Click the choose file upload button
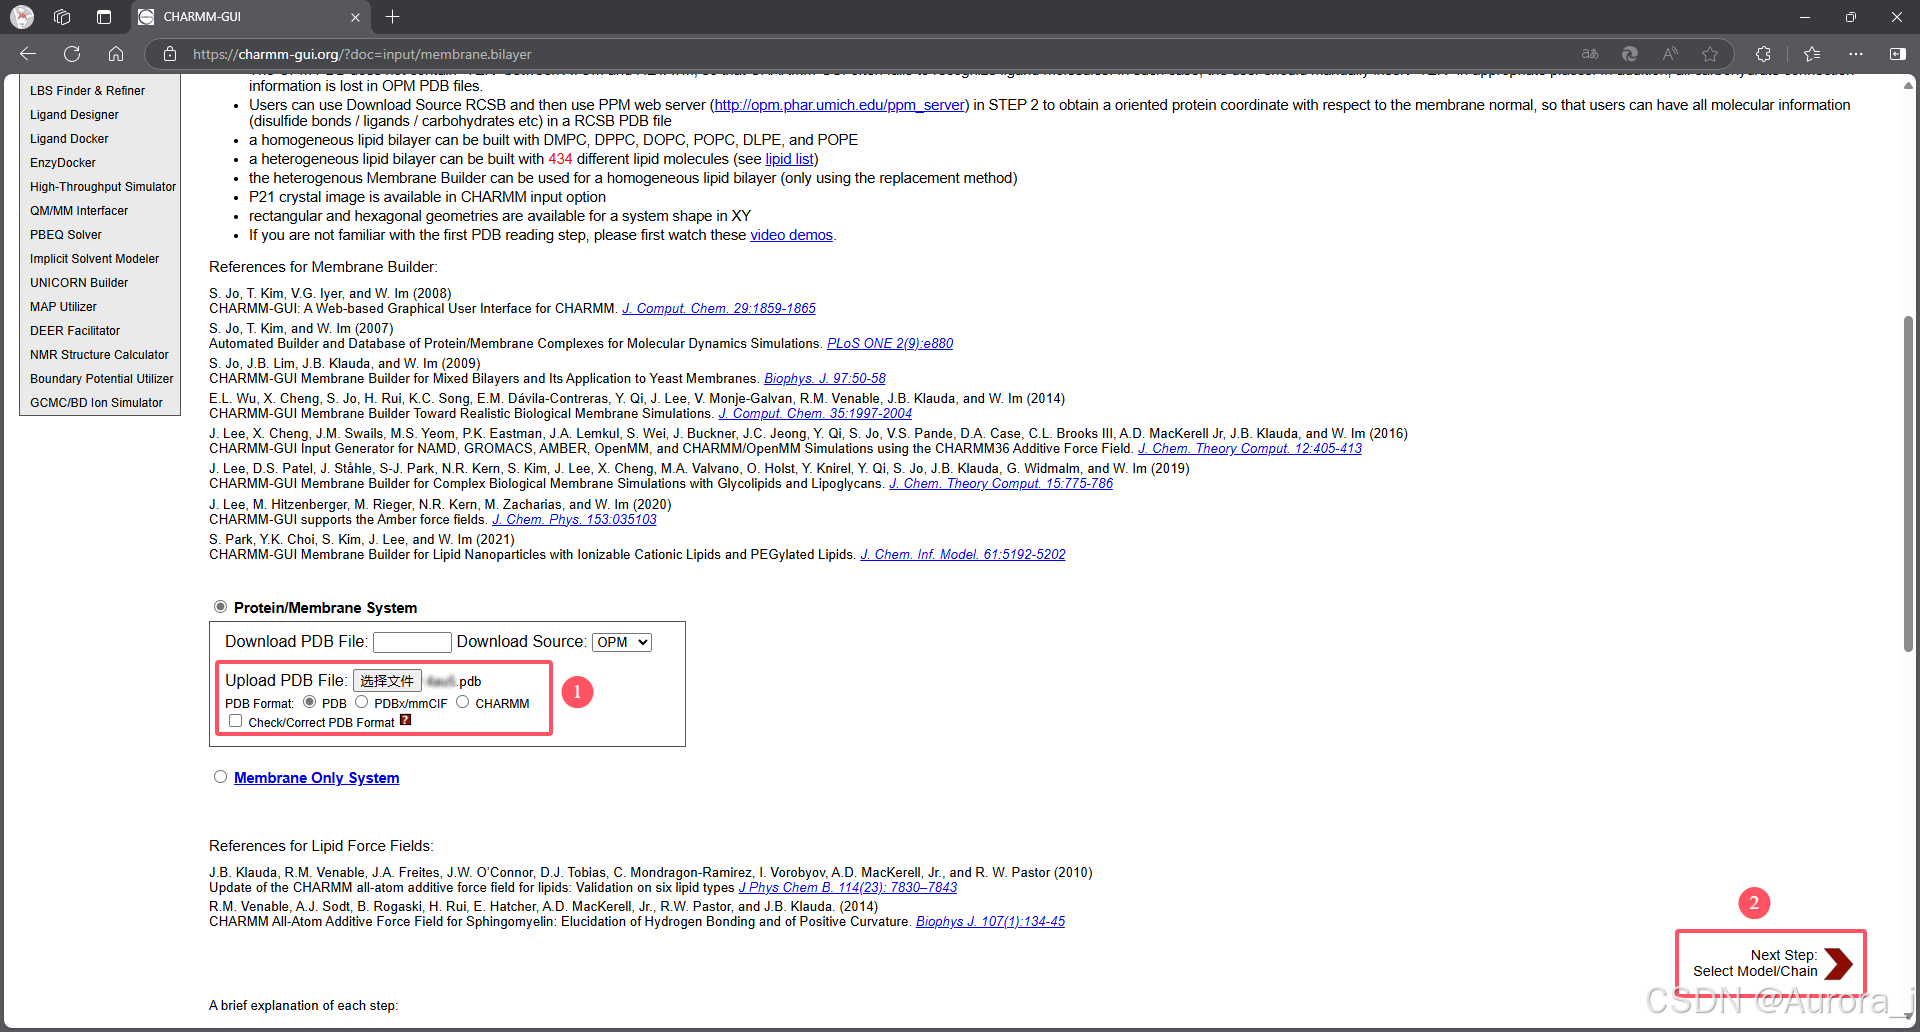This screenshot has width=1920, height=1032. (x=387, y=681)
